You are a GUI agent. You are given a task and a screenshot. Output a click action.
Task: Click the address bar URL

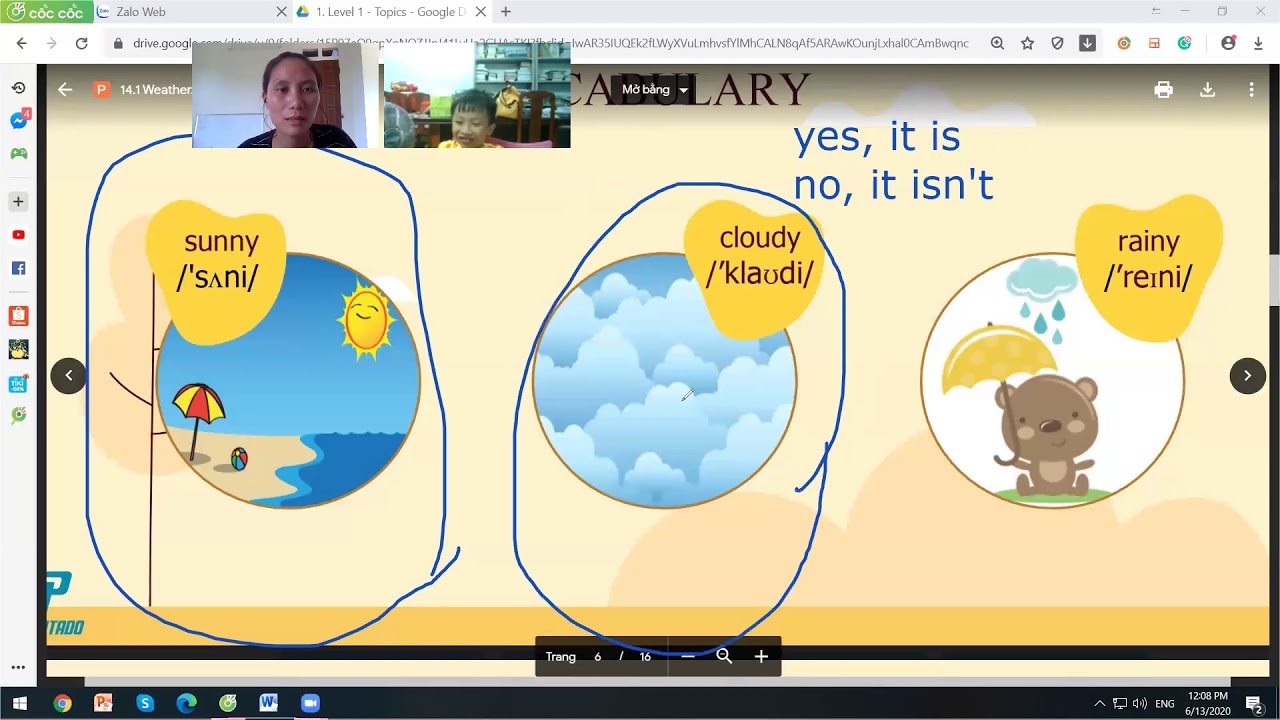[x=550, y=44]
